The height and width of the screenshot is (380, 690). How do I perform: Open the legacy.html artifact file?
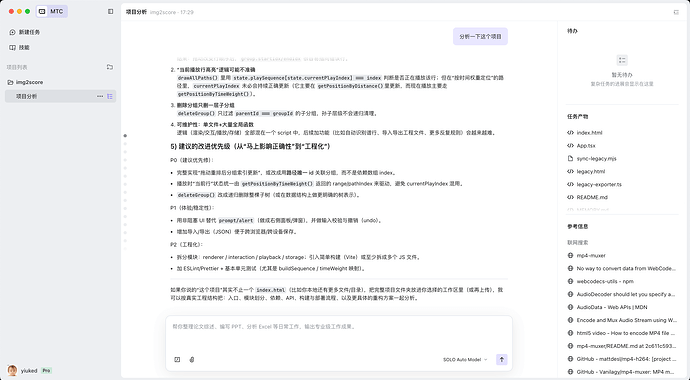click(x=591, y=172)
